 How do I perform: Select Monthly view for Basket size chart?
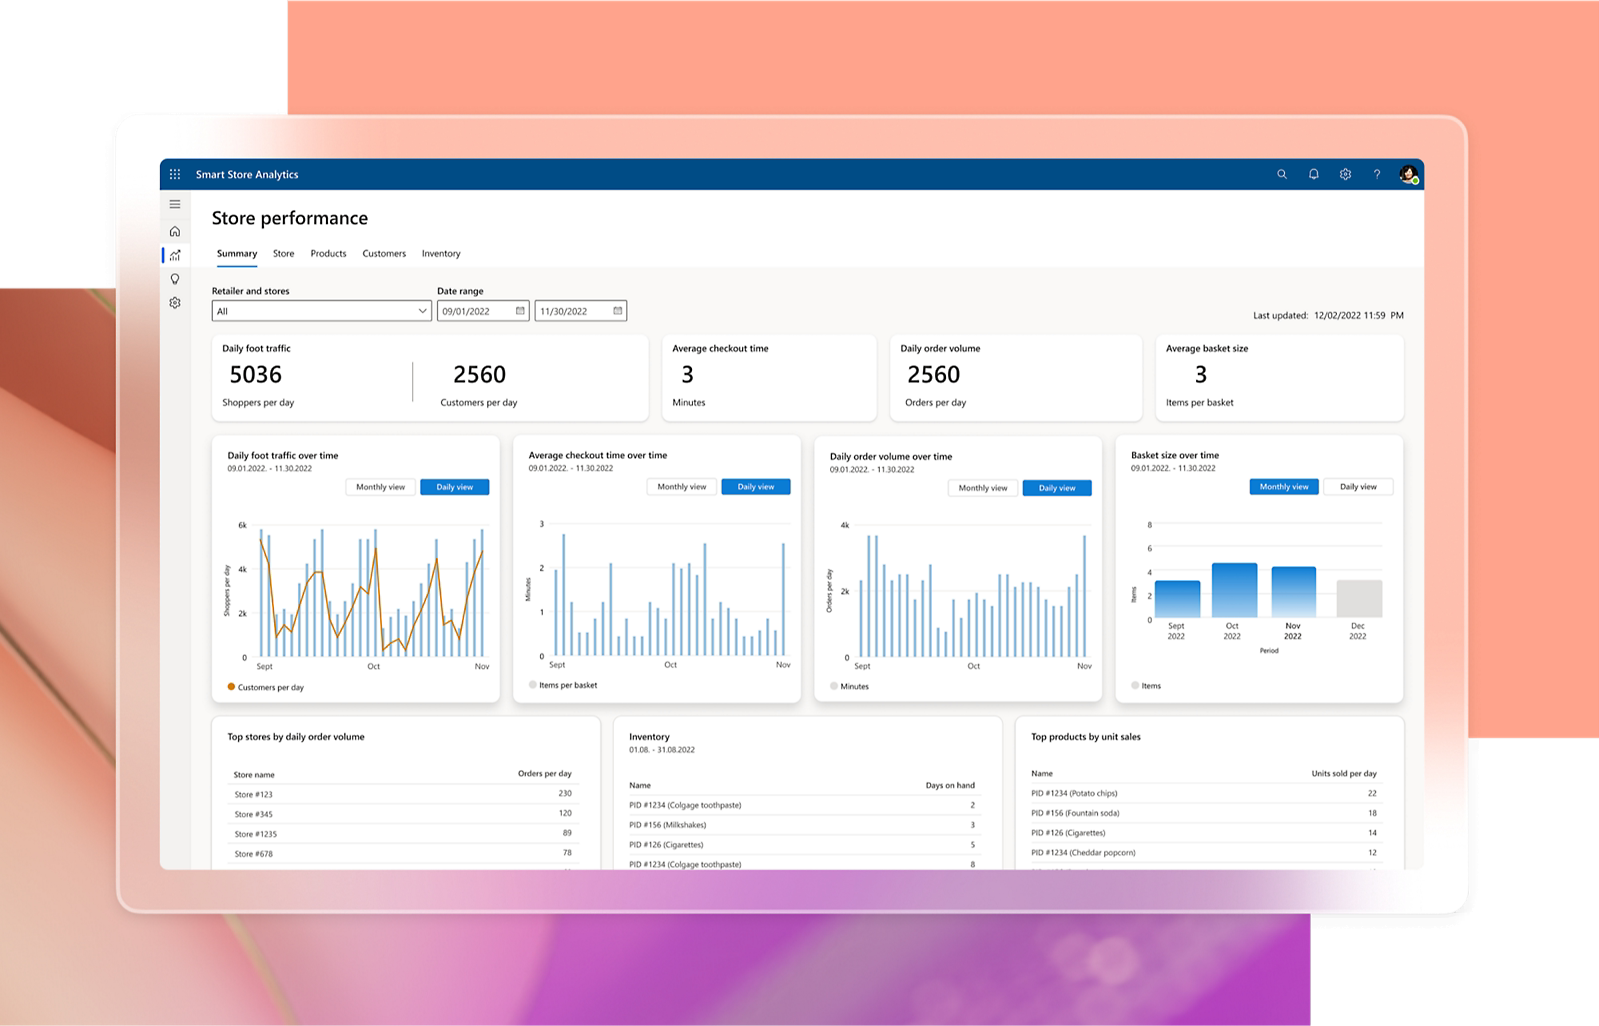[1284, 487]
